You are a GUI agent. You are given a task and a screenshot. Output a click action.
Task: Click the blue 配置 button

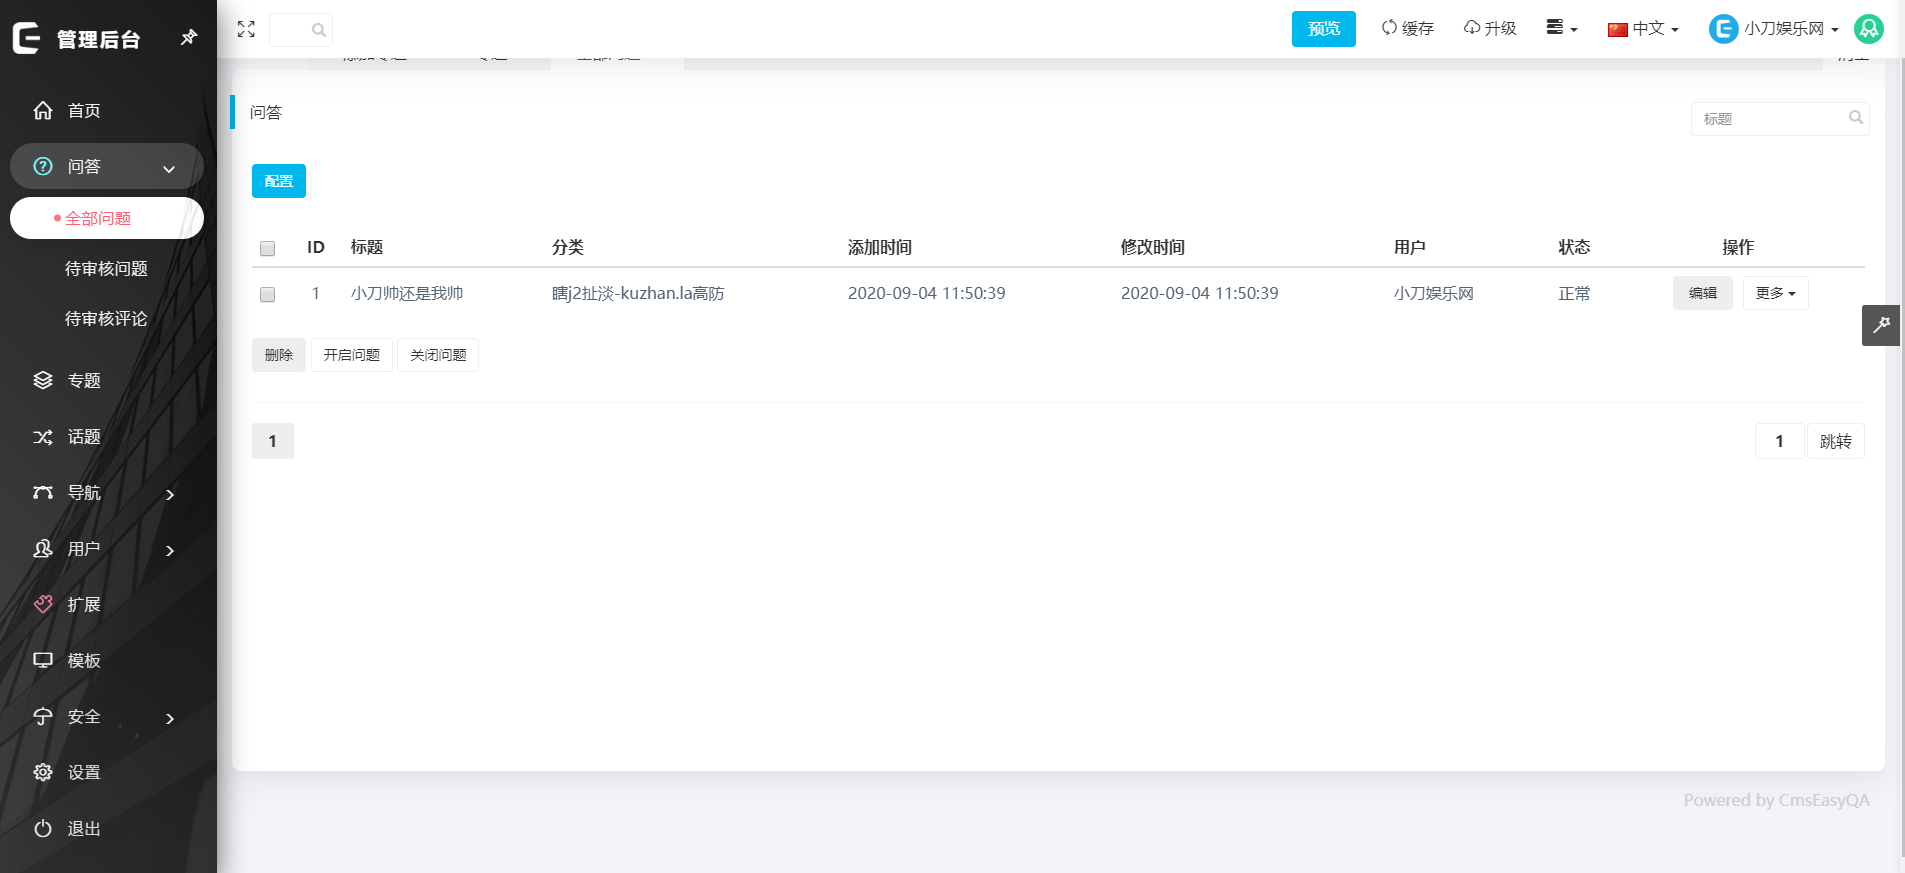tap(278, 181)
